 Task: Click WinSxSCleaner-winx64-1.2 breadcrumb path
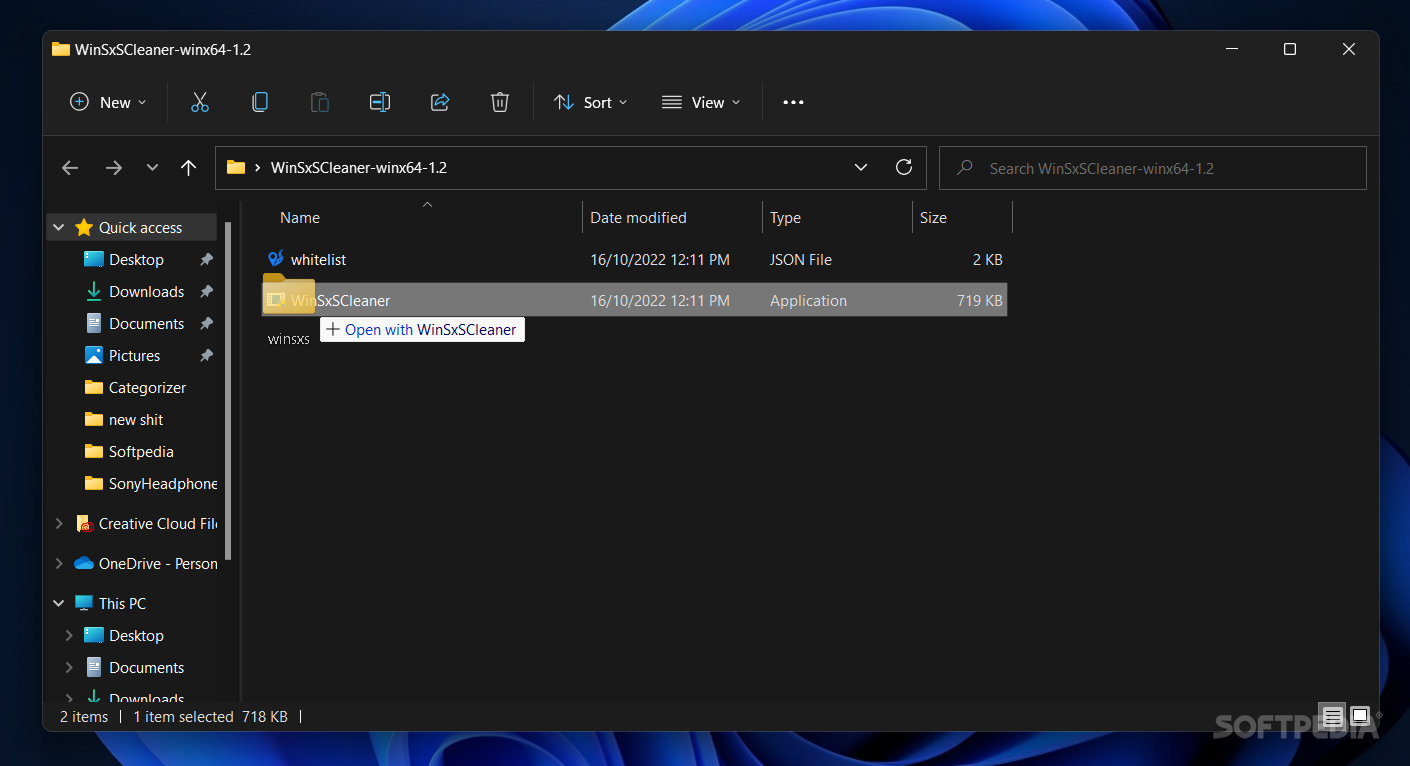[x=359, y=167]
